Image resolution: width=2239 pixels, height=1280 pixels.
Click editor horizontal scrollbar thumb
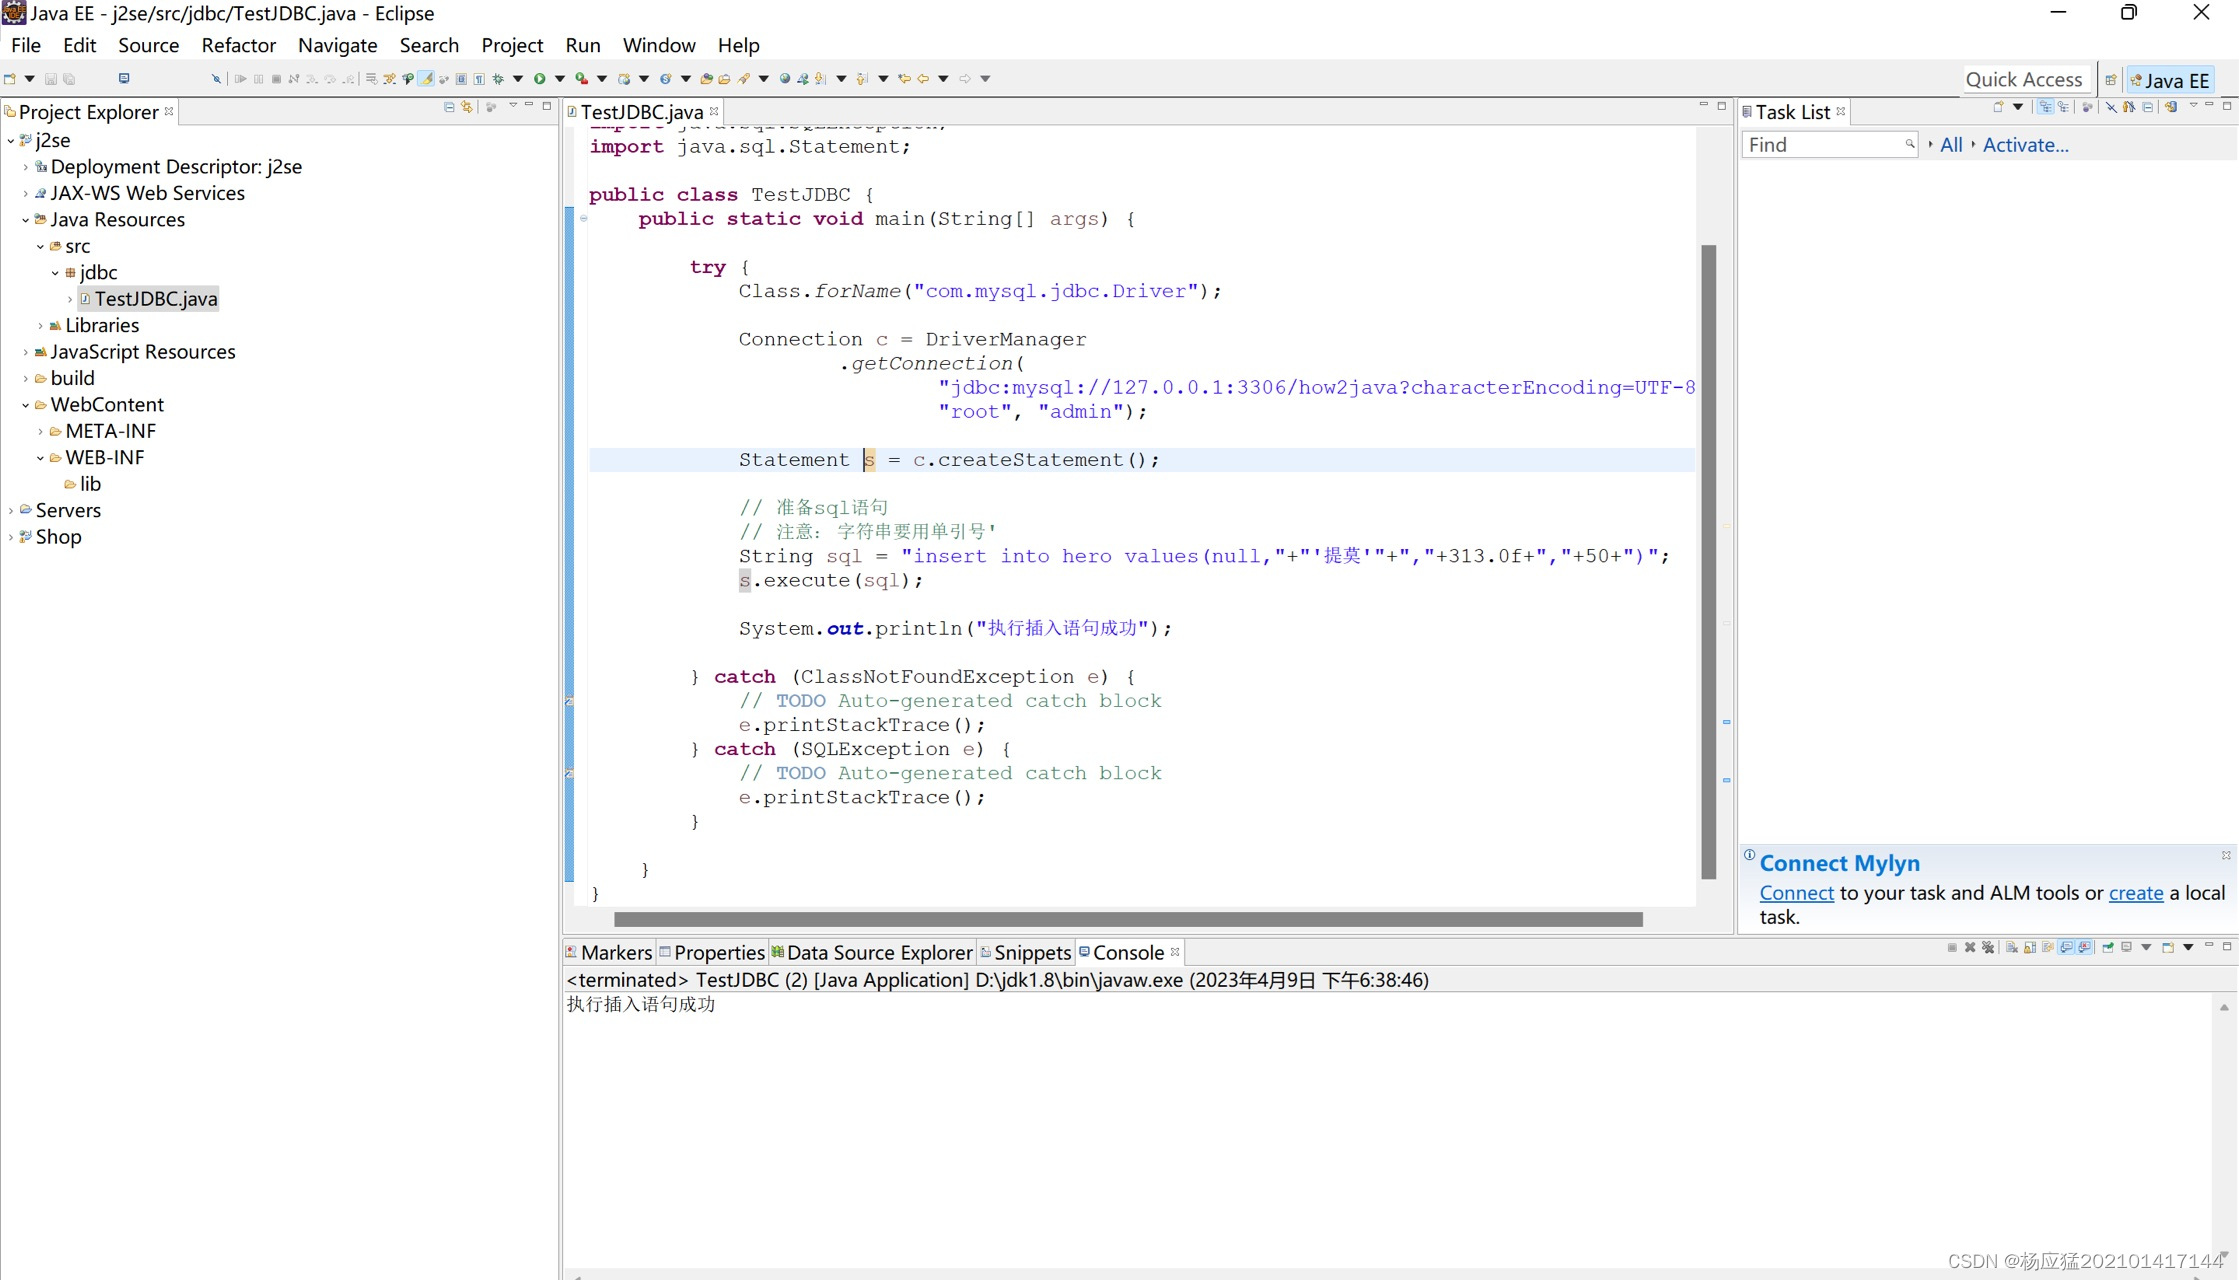tap(1128, 919)
